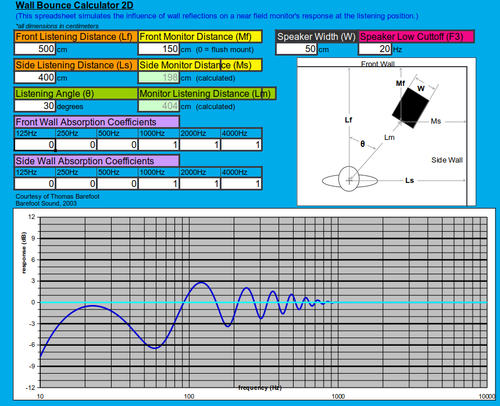Viewport: 500px width, 406px height.
Task: Click the Wall Bounce Calculator 2D title
Action: (74, 5)
